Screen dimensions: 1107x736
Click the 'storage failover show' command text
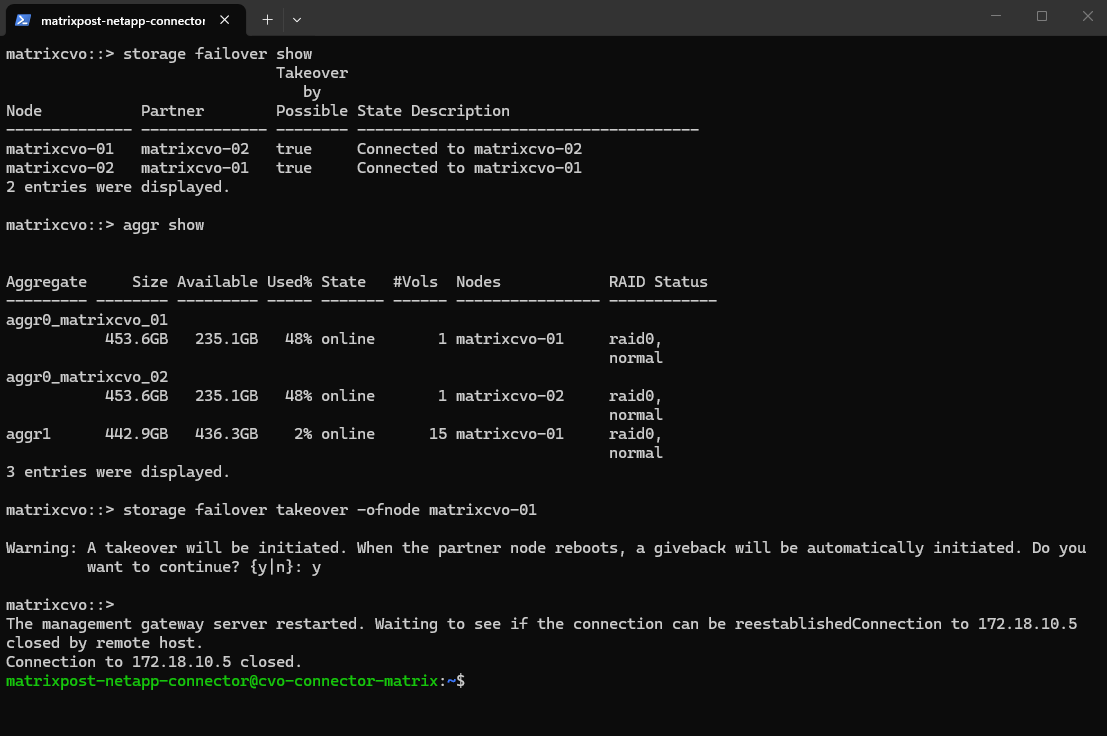click(217, 54)
